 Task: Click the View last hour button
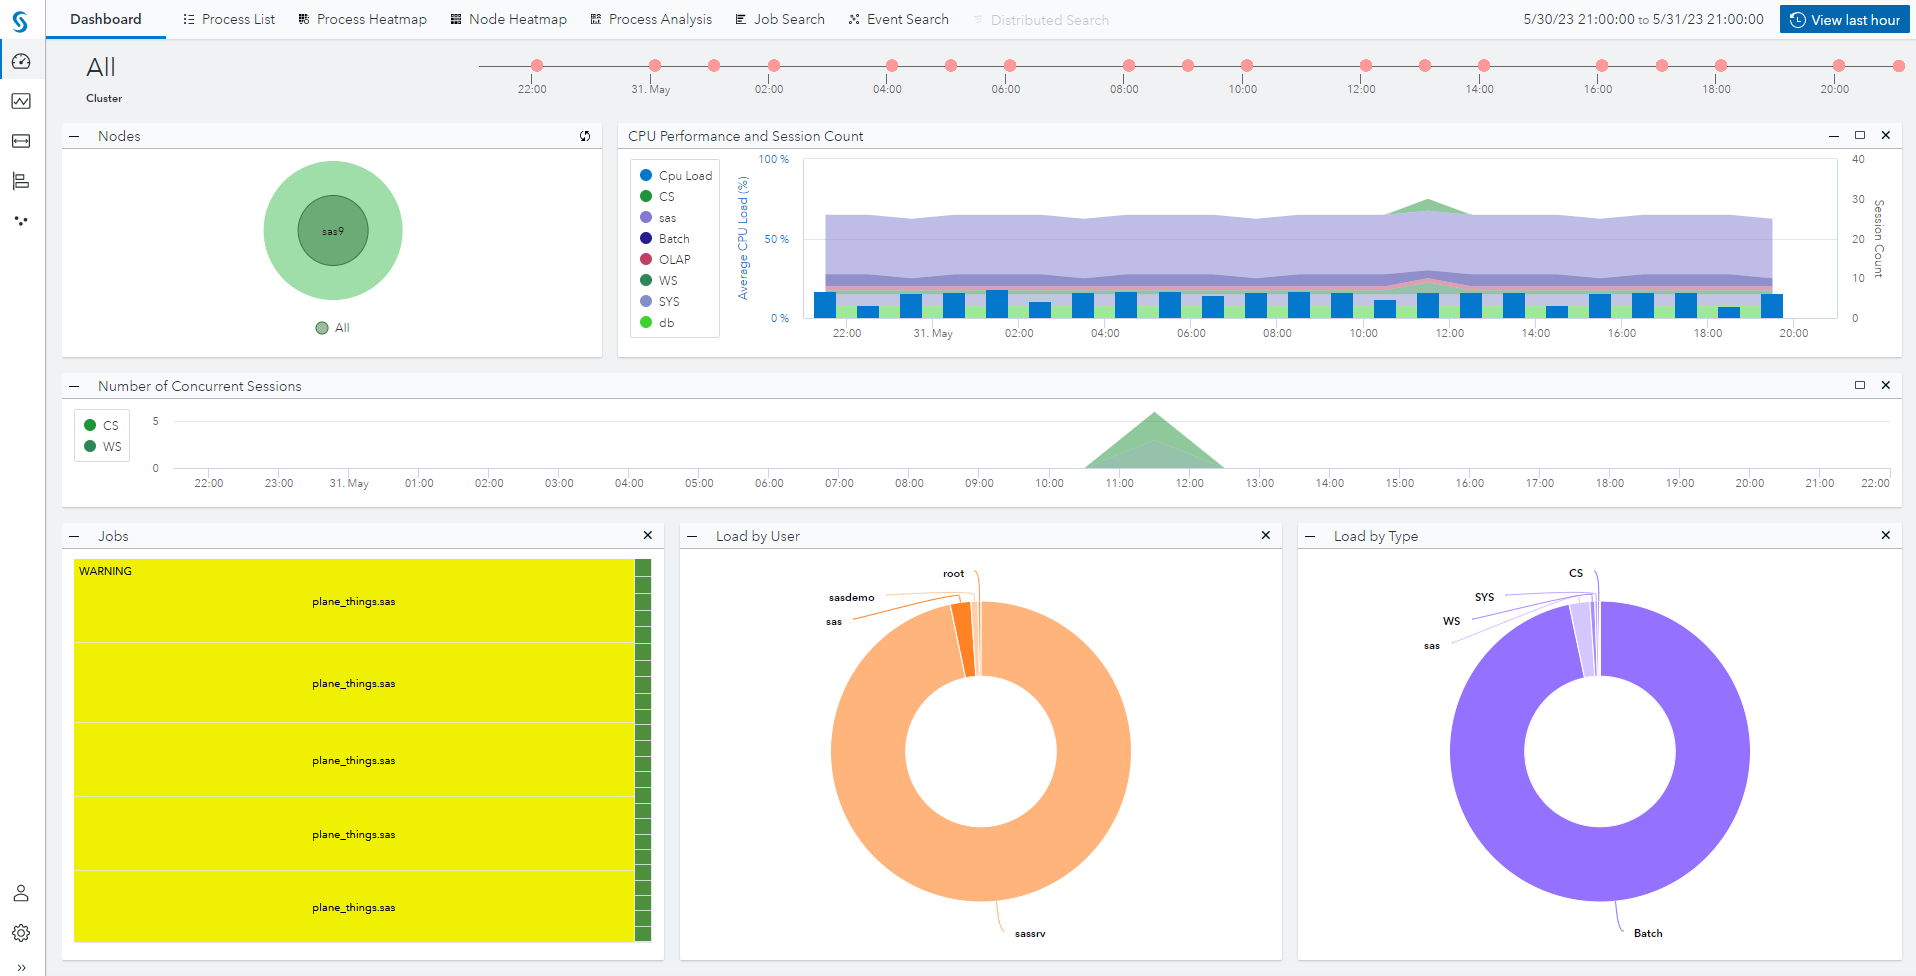click(1845, 20)
